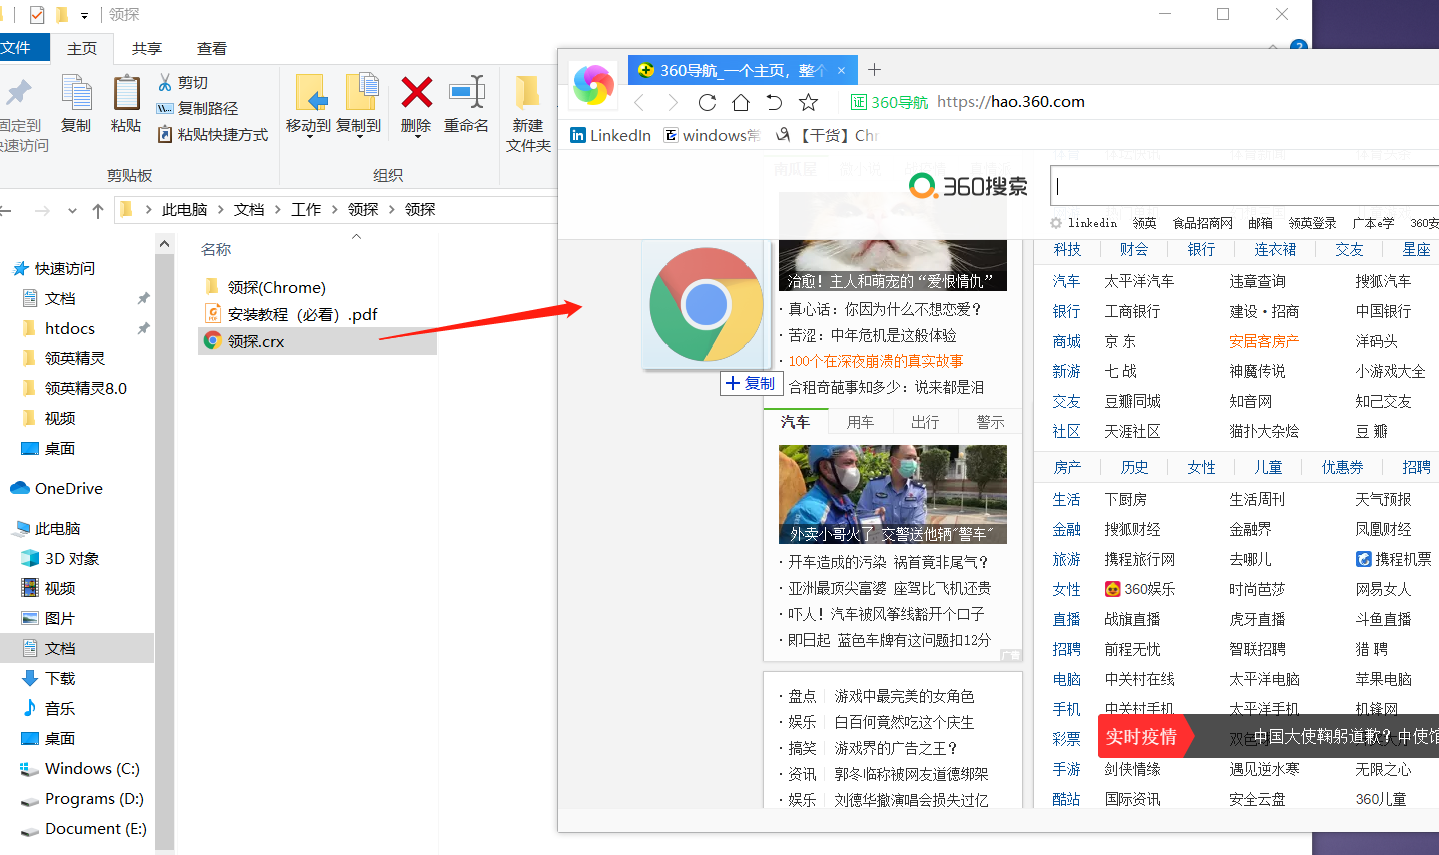Open 领英精灵8.0 folder in sidebar

pos(86,388)
